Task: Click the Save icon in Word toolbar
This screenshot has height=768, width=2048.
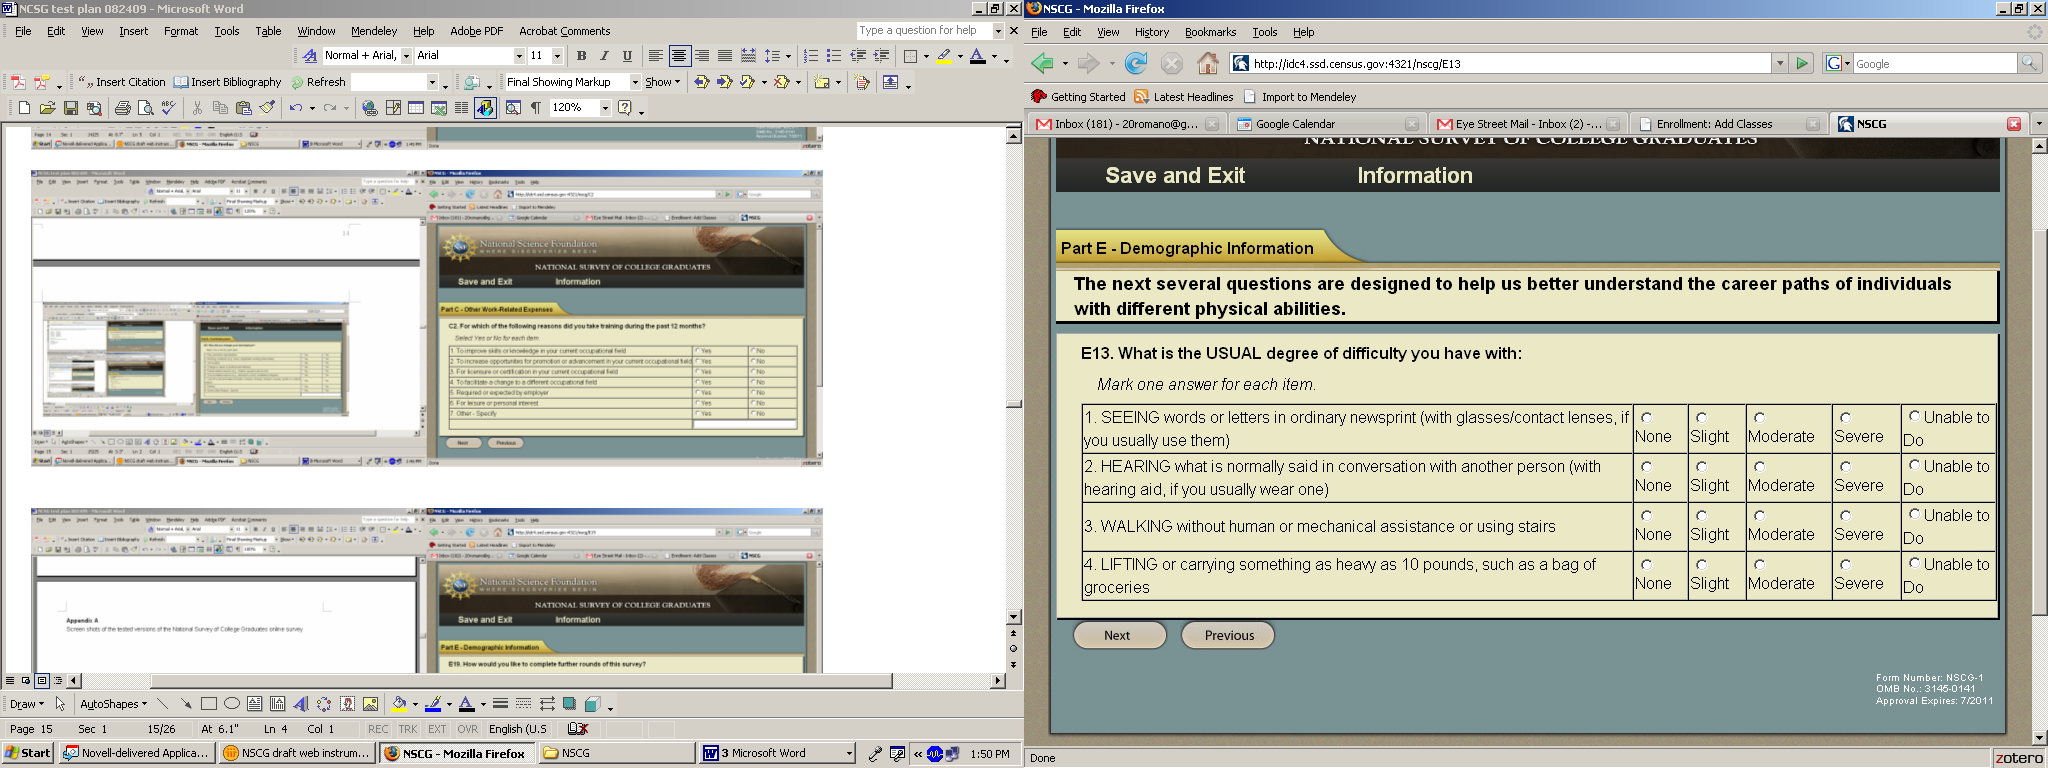Action: (71, 108)
